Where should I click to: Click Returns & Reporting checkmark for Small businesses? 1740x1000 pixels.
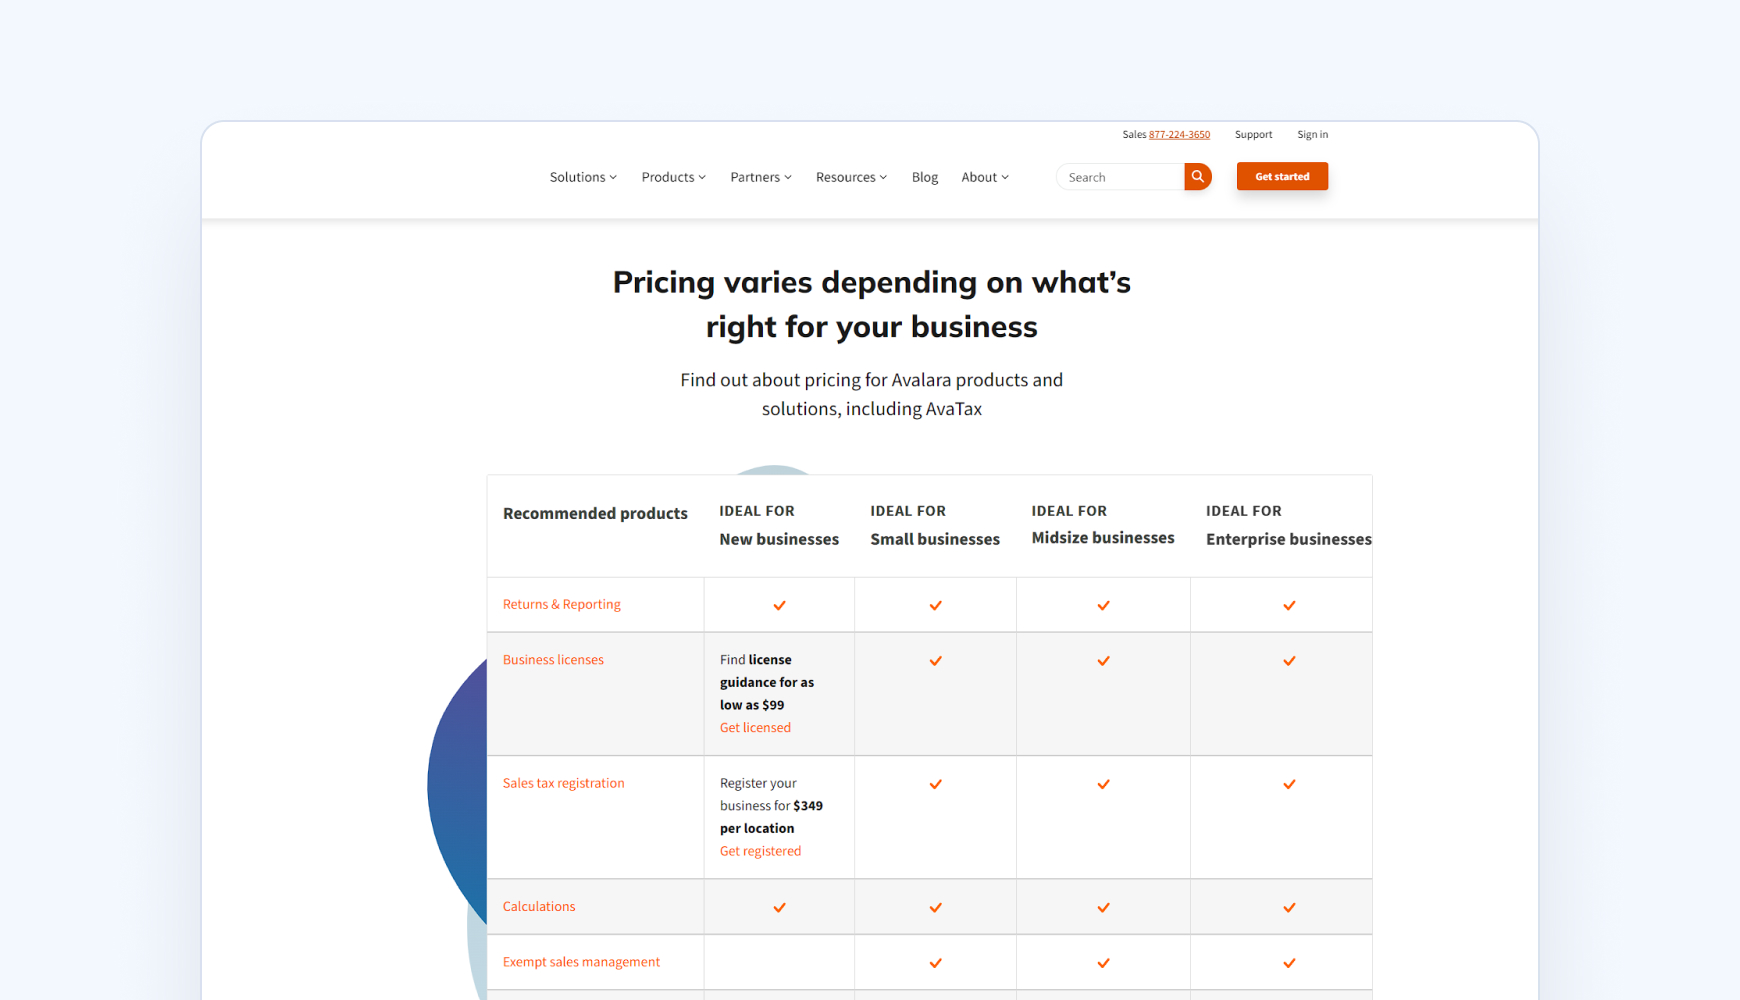(x=935, y=605)
